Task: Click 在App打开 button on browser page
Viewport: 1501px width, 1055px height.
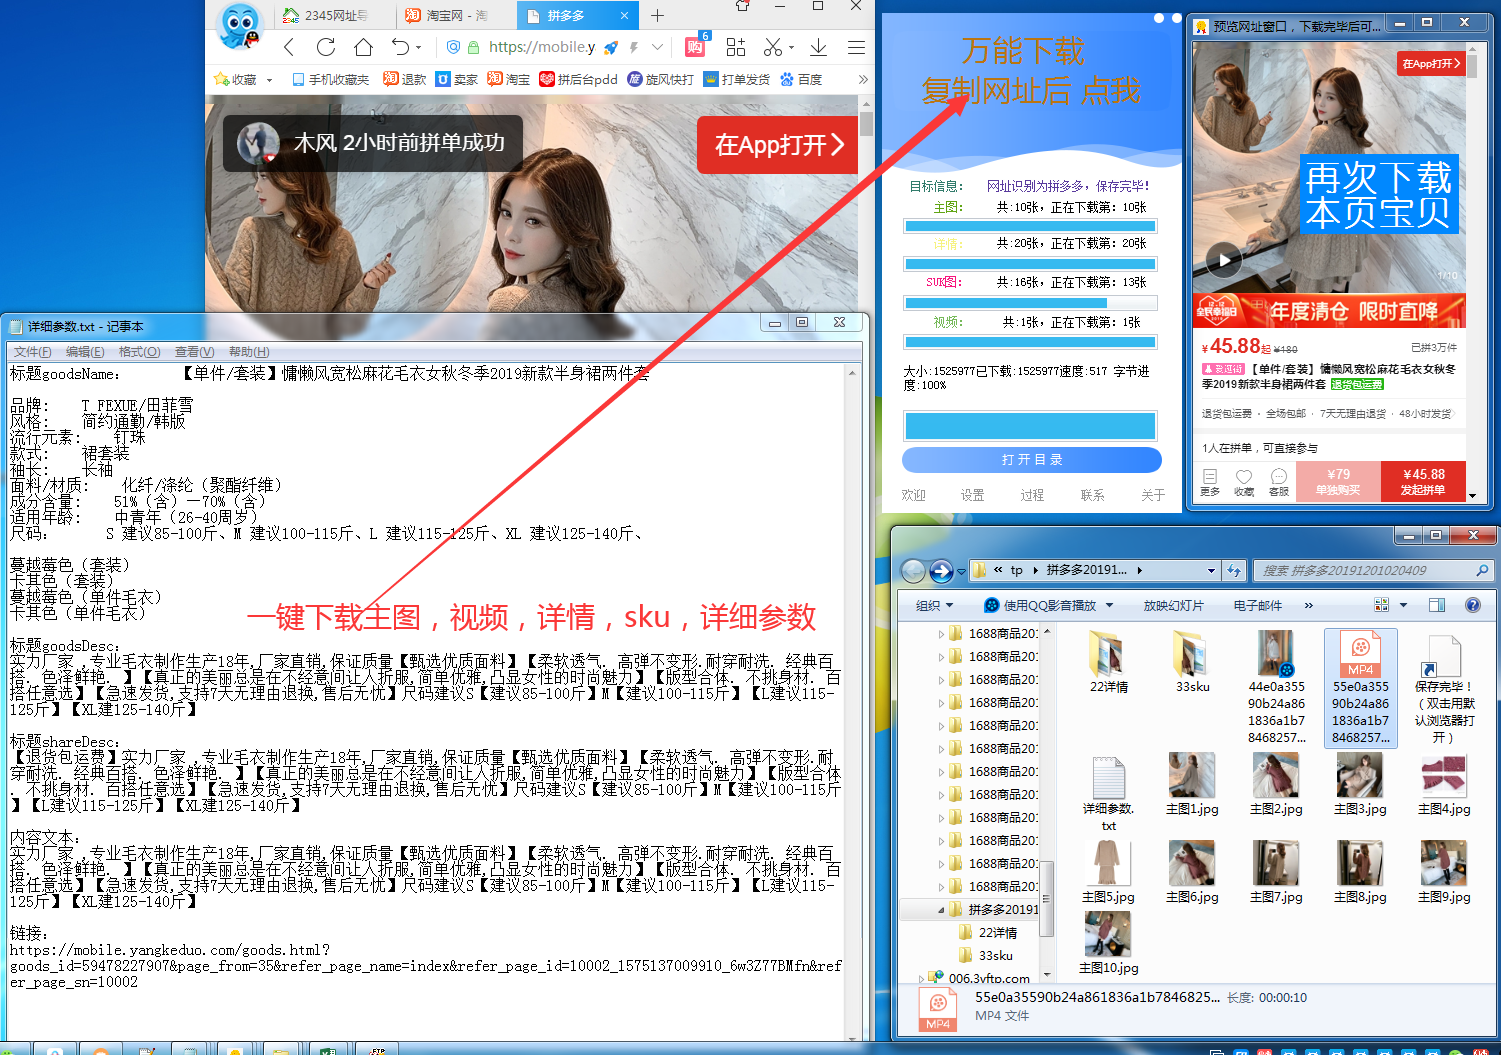Action: [779, 145]
